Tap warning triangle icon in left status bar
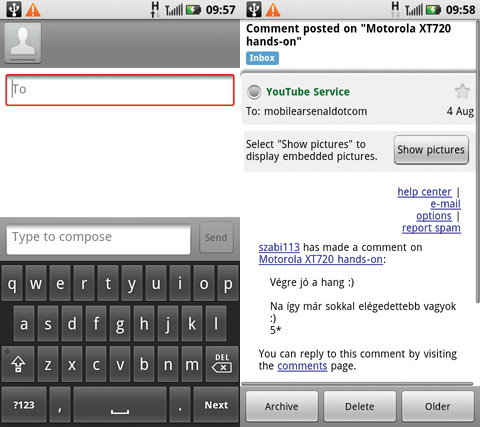Viewport: 480px width, 427px height. (33, 10)
